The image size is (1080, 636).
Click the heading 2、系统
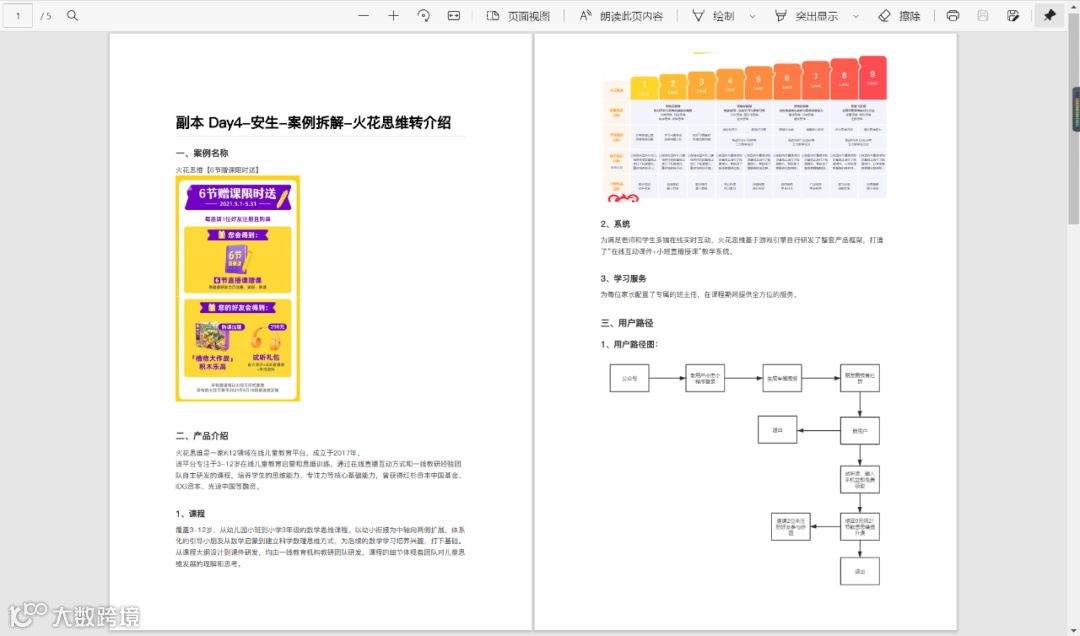(615, 224)
